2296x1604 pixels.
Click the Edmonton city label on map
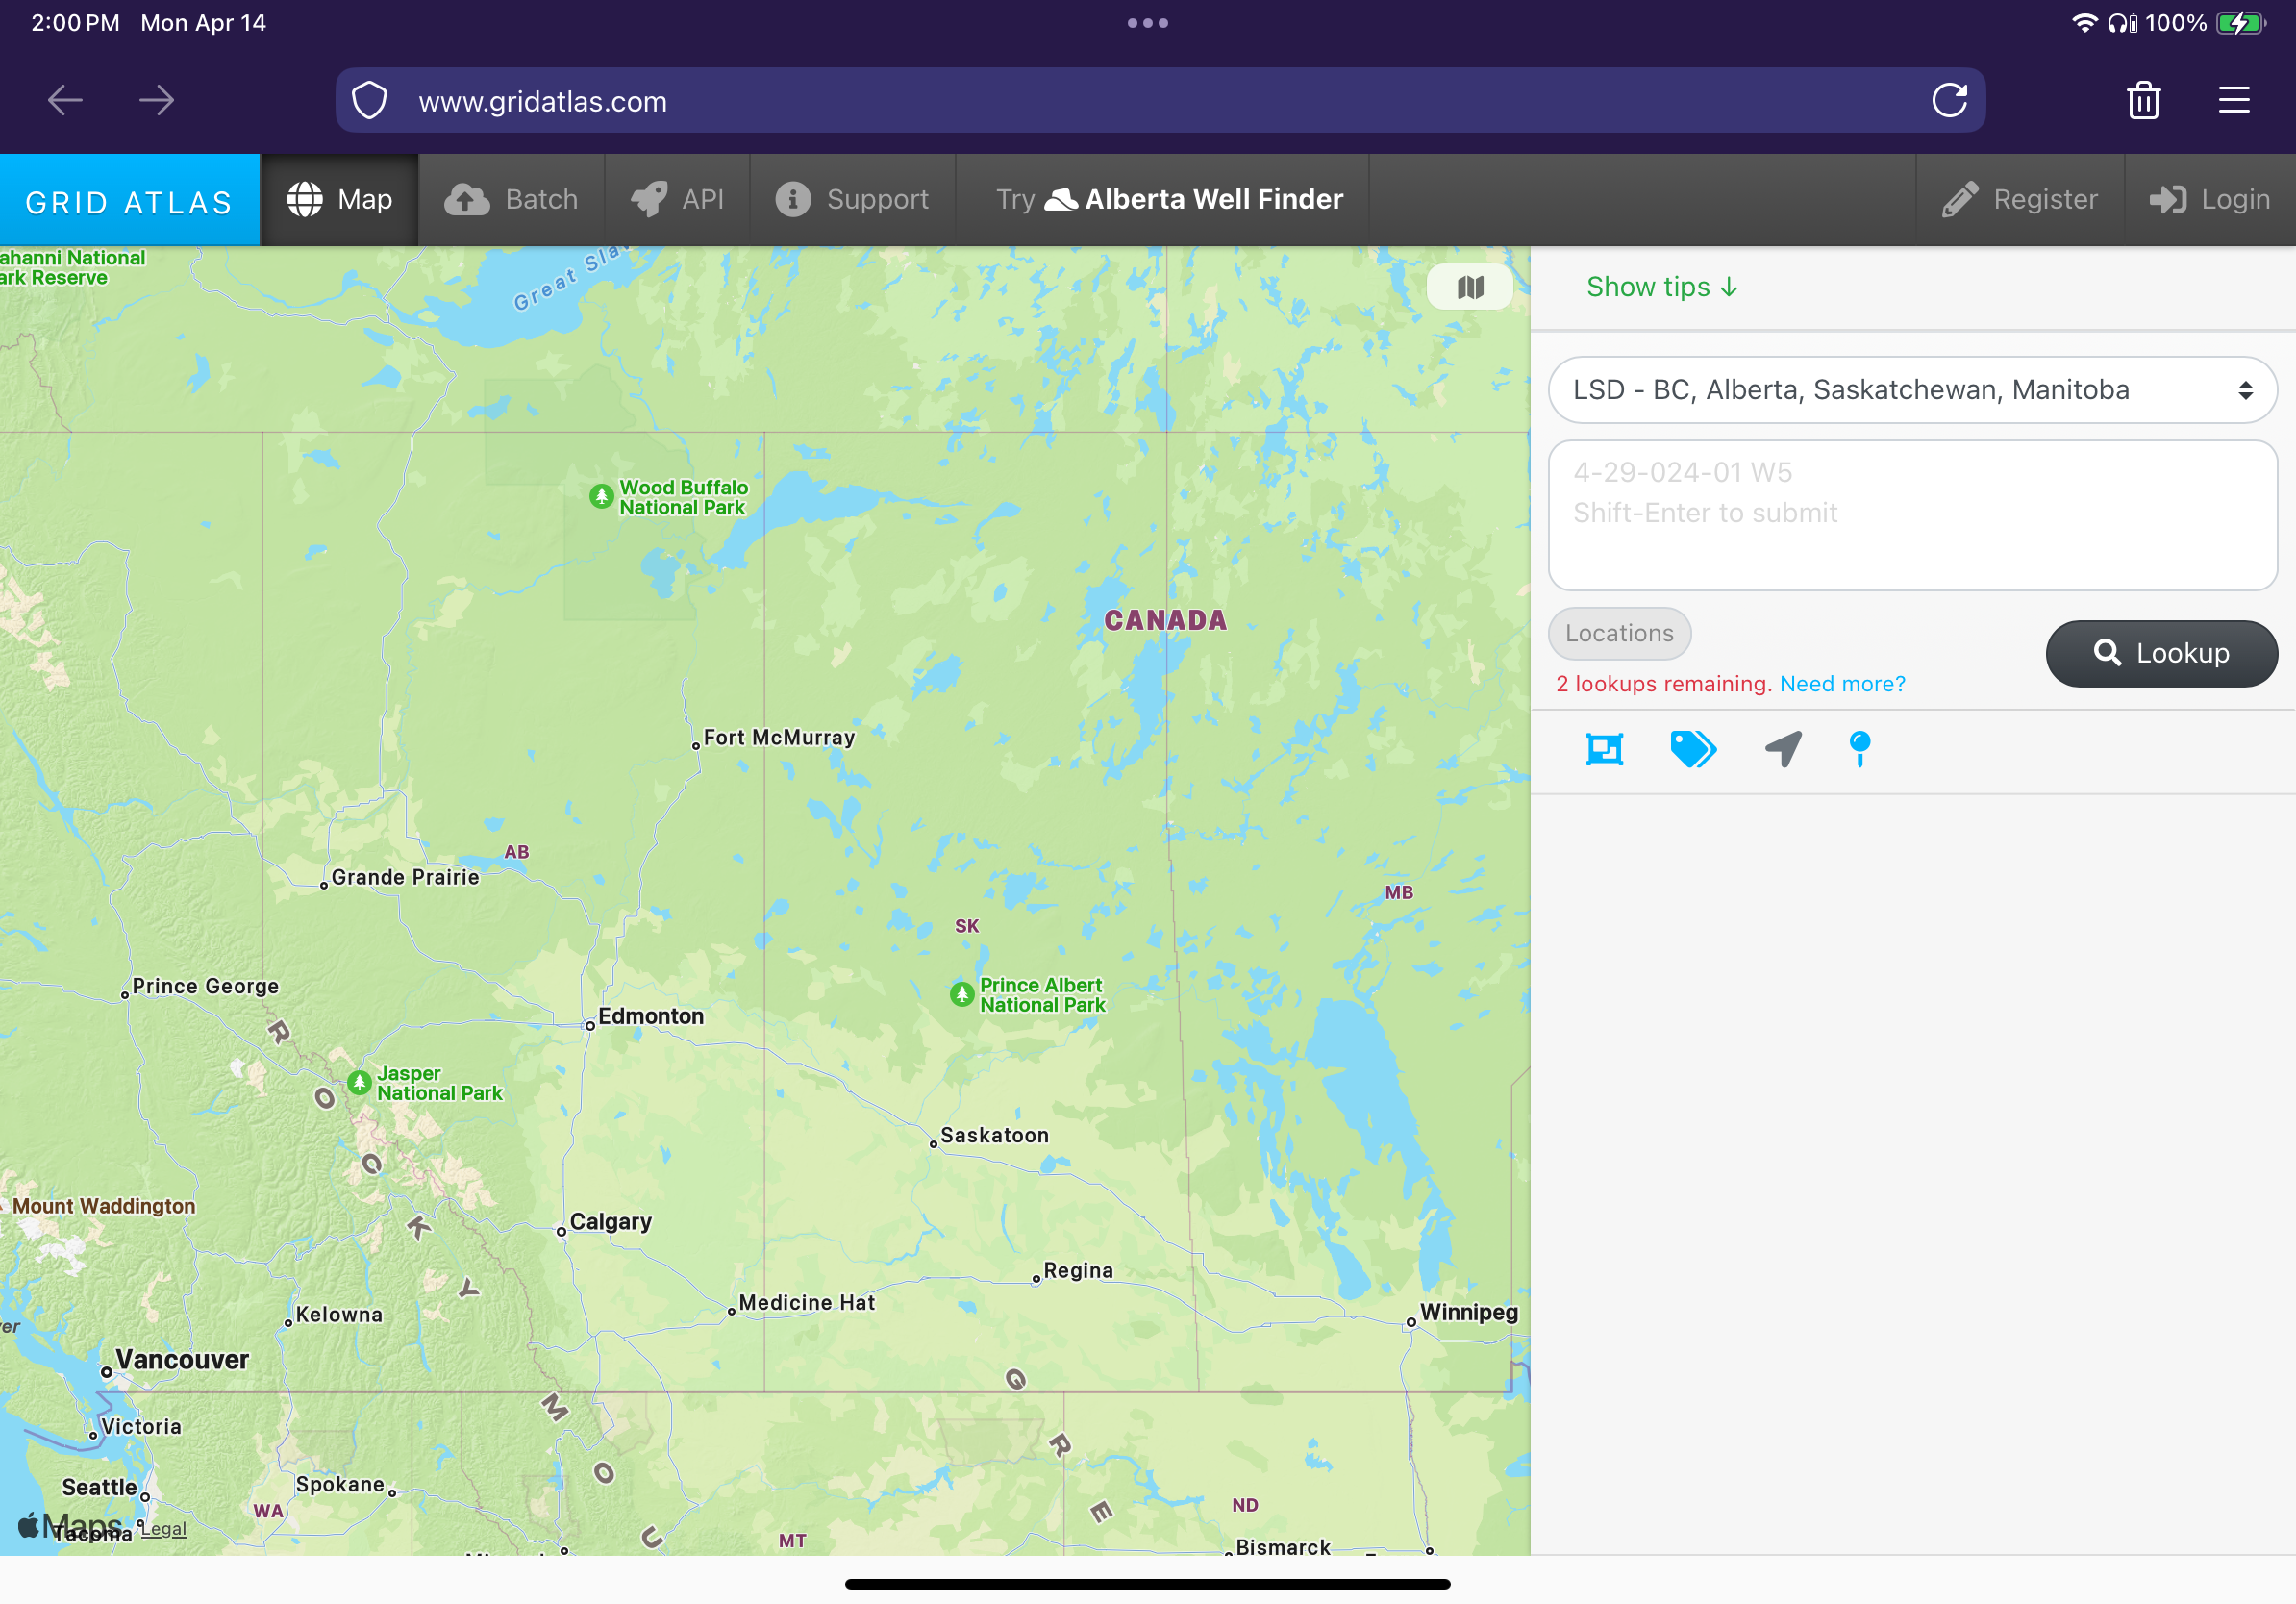coord(651,1016)
